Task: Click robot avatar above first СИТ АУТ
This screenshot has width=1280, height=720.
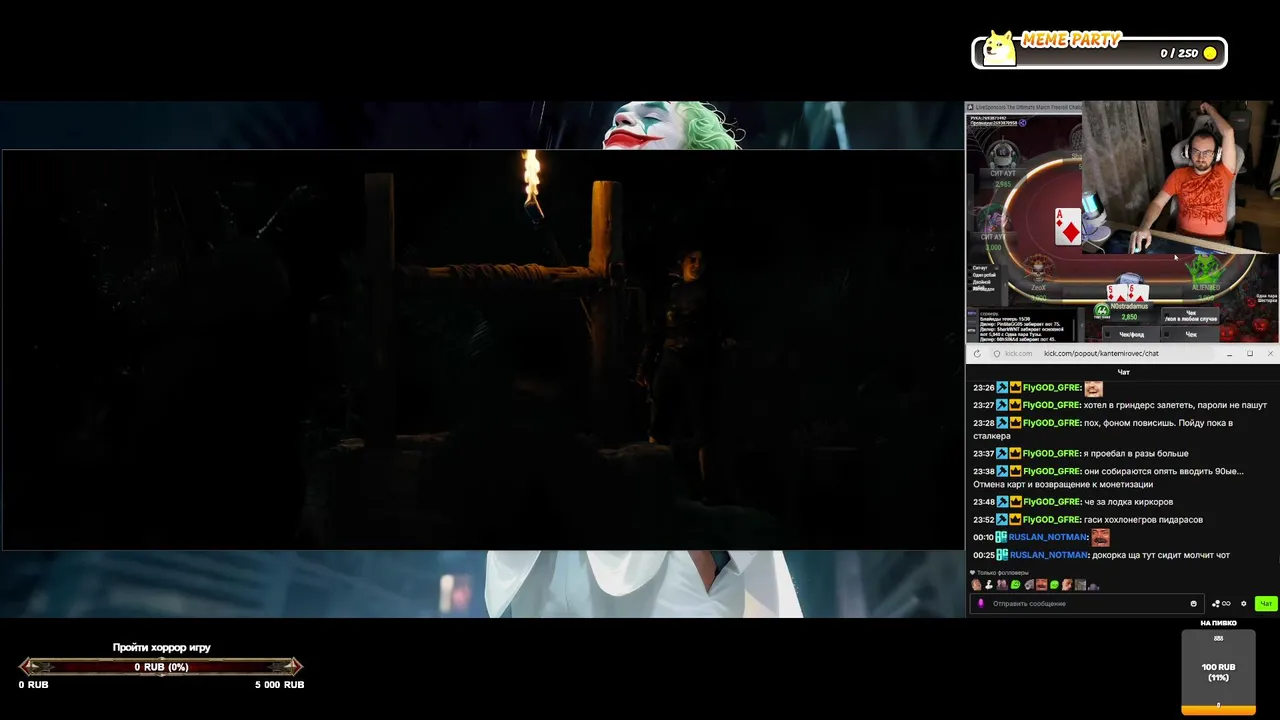Action: click(x=1001, y=154)
